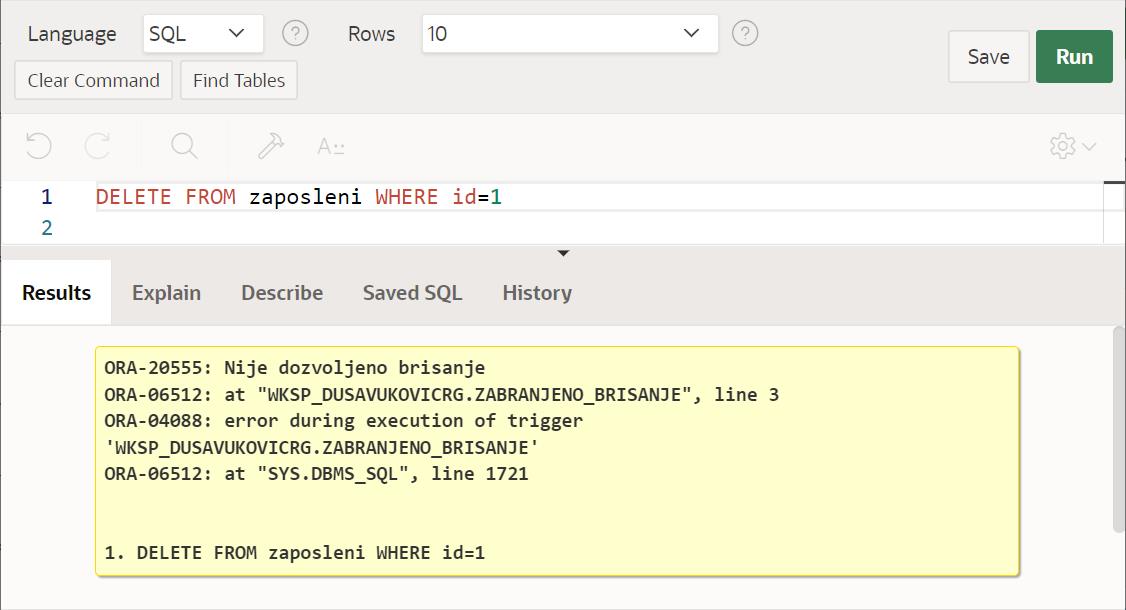This screenshot has height=610, width=1126.
Task: Click in the DELETE FROM zaposleni editor line
Action: coord(298,197)
